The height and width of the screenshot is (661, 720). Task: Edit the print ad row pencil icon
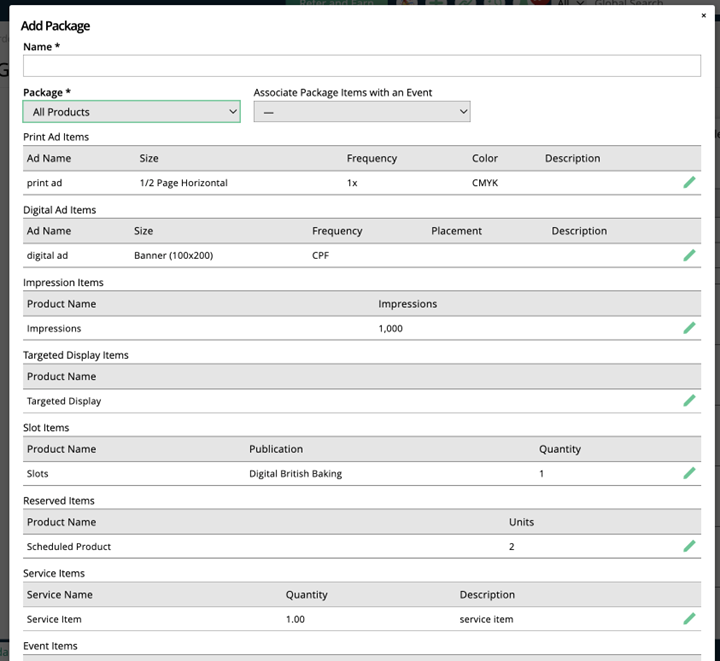click(x=689, y=182)
